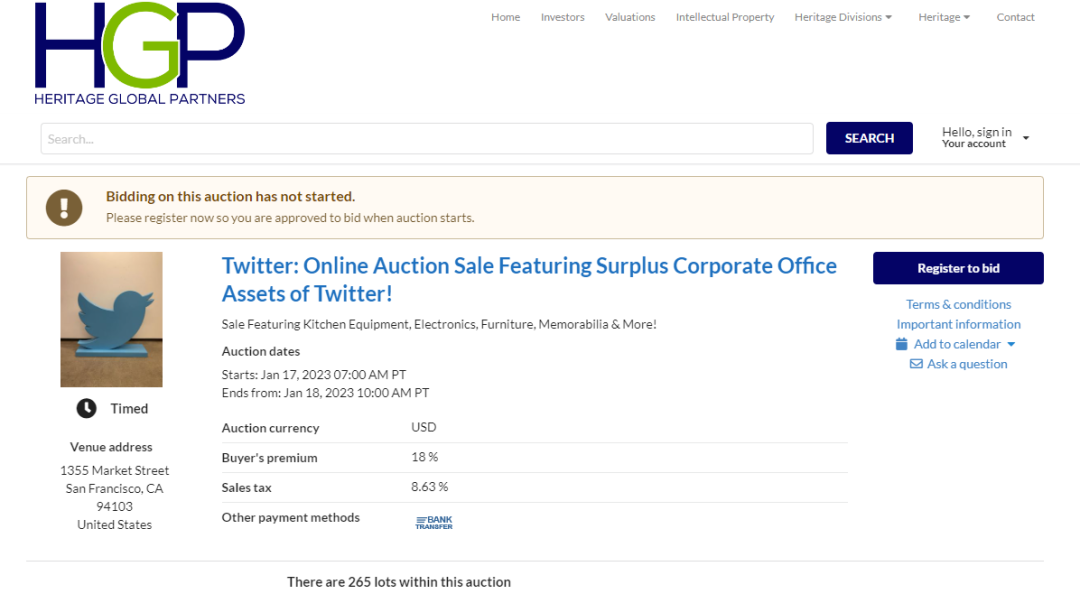This screenshot has width=1080, height=594.
Task: Click the envelope icon beside Ask a question
Action: [916, 364]
